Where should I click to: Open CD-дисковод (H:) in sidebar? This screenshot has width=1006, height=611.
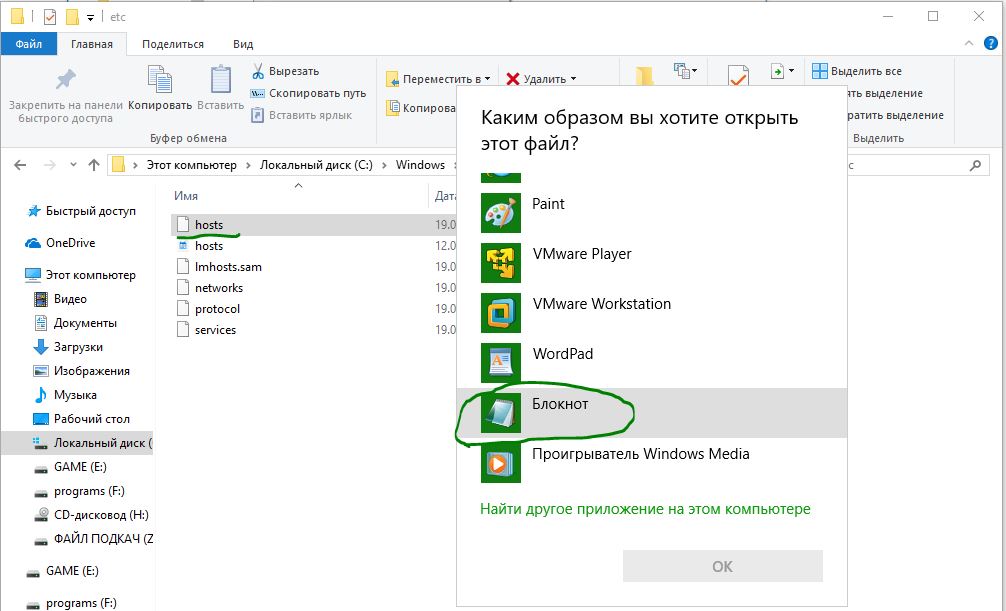[x=91, y=515]
